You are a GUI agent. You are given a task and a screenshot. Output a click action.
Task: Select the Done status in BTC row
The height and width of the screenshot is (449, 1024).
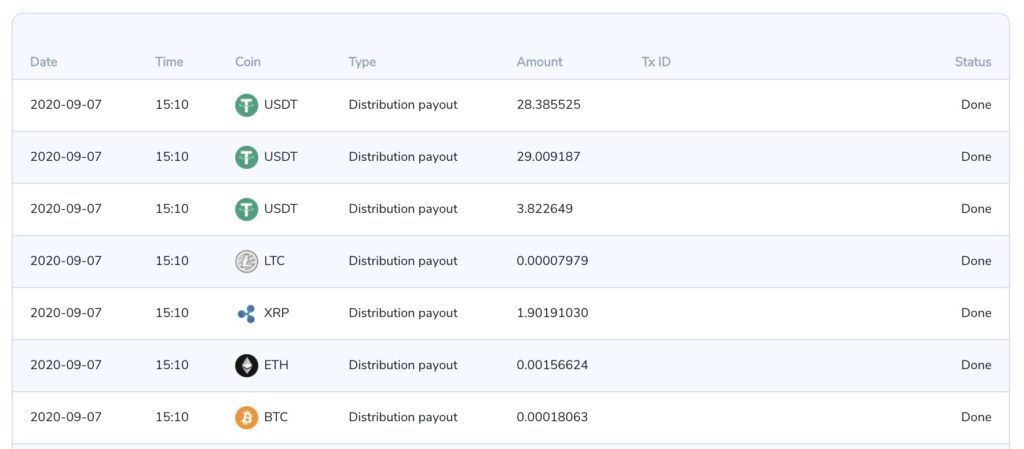click(x=975, y=417)
